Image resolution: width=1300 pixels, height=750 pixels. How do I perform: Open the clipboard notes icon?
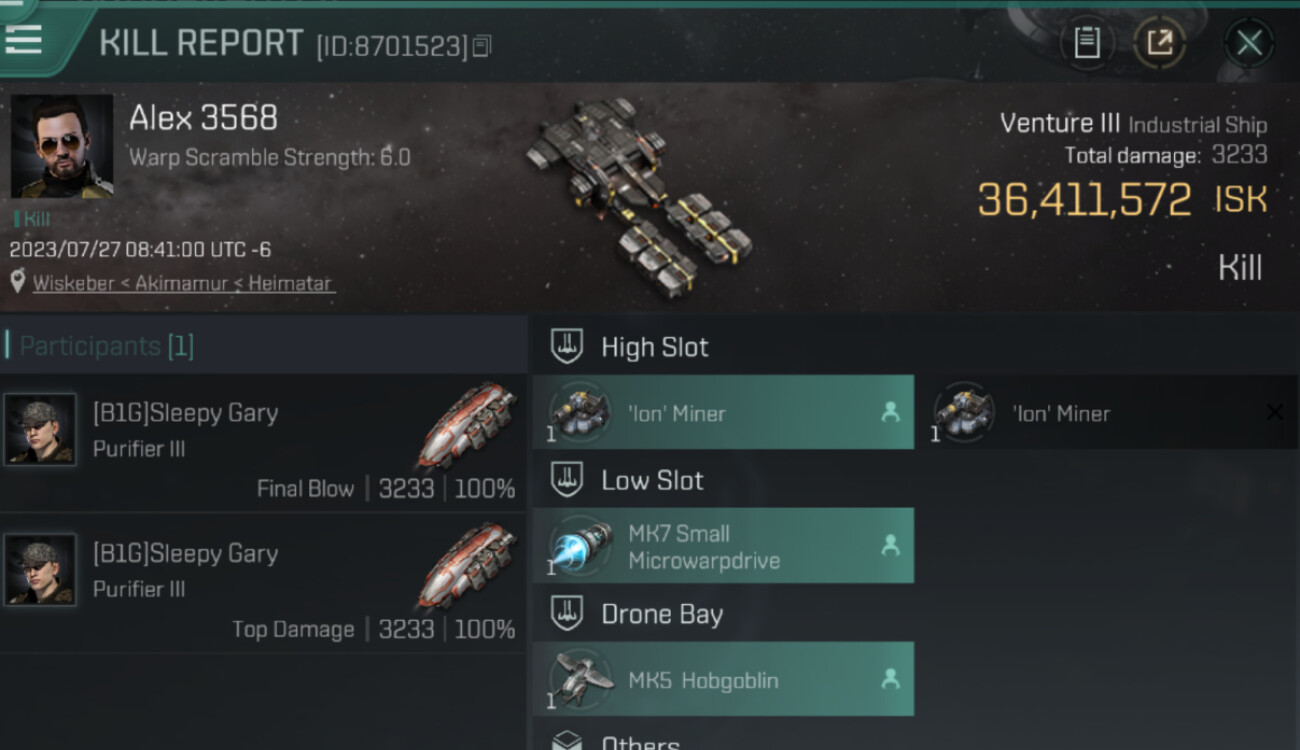click(x=1087, y=43)
